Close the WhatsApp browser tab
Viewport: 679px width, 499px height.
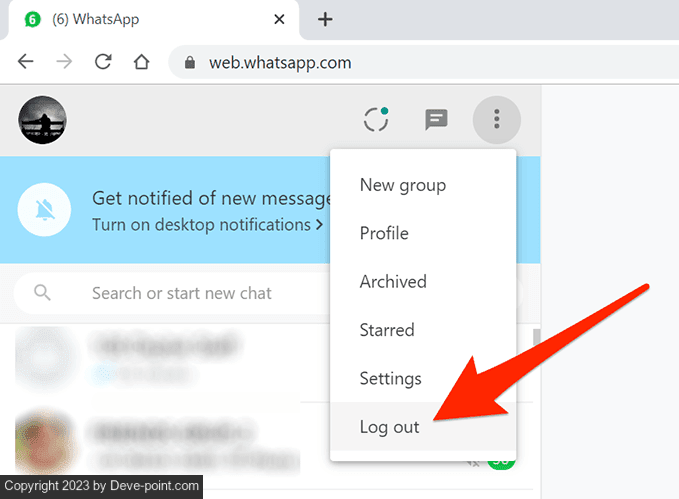pyautogui.click(x=279, y=19)
